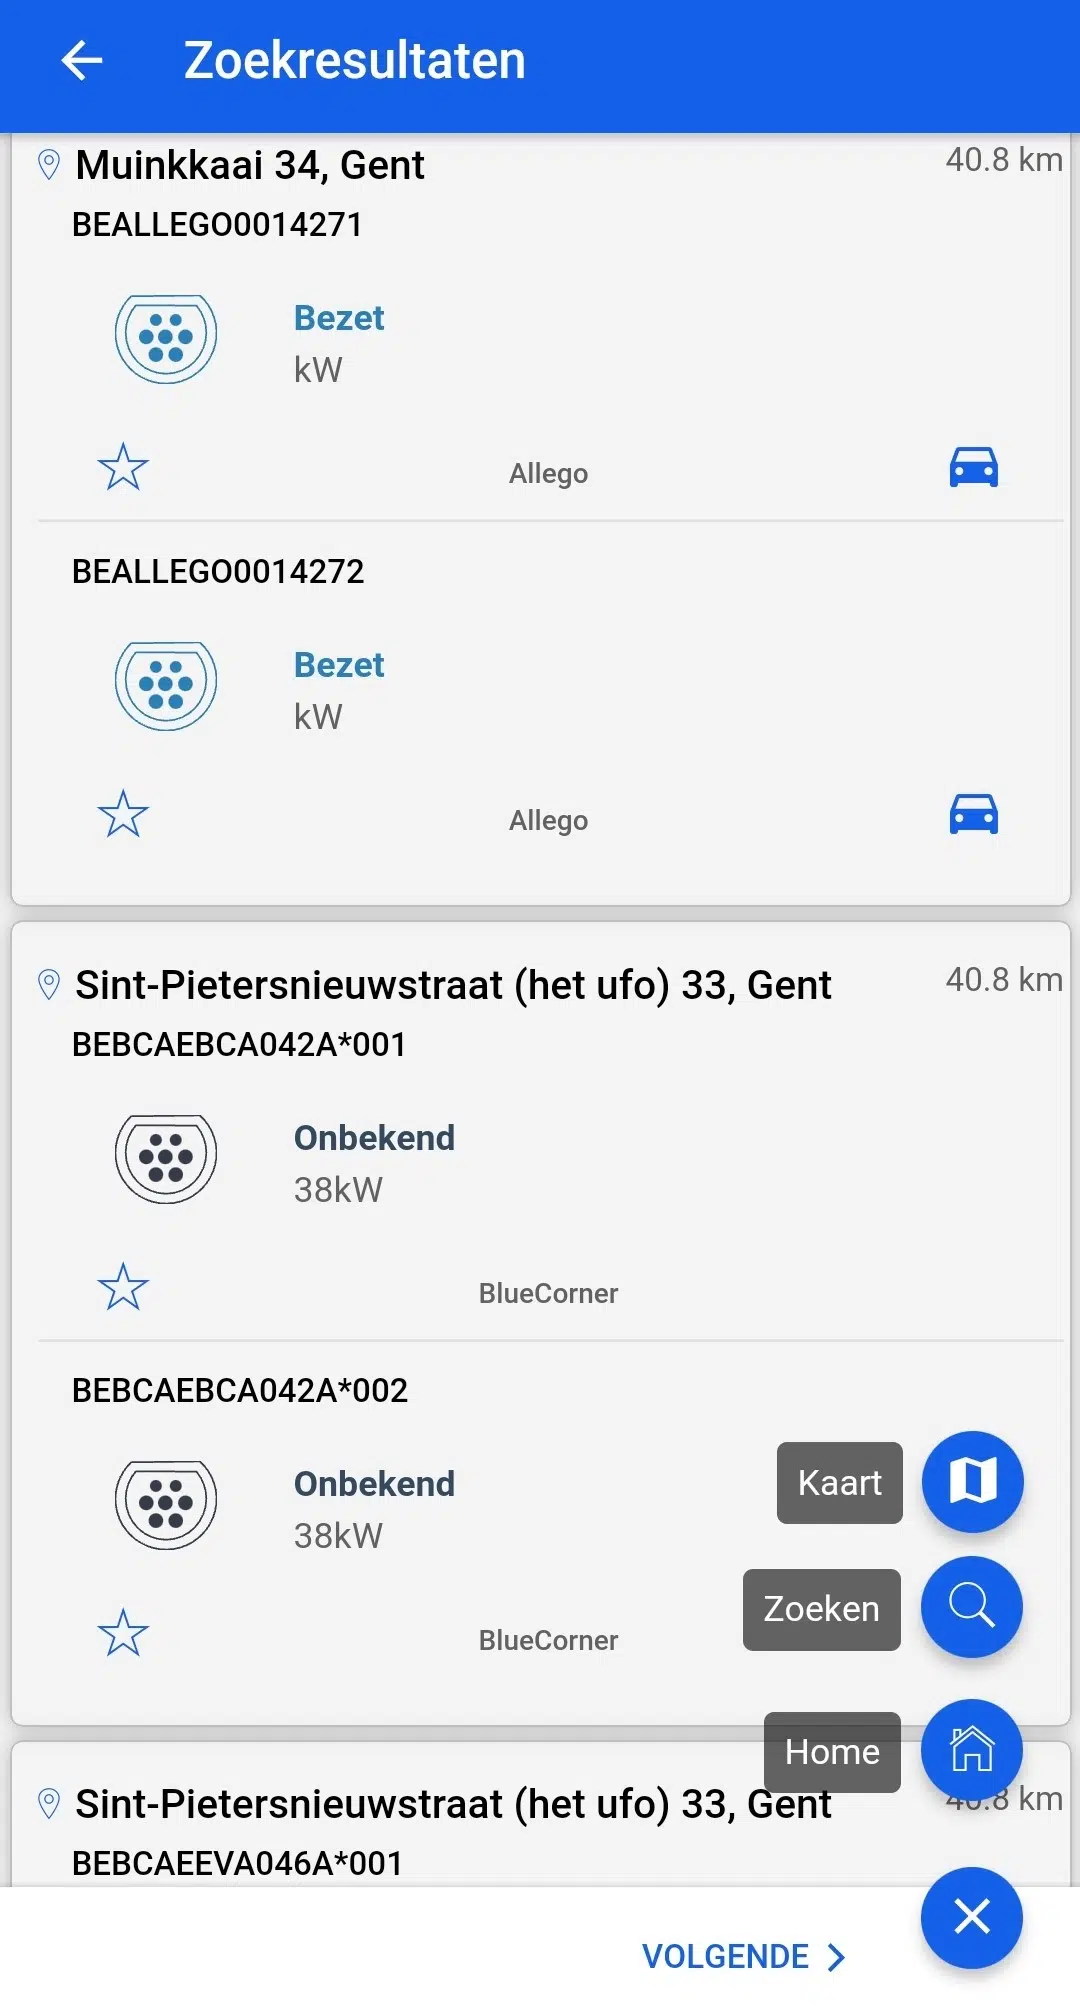Viewport: 1080px width, 2013px height.
Task: Open the first Sint-Pietersnieuwstraat (het ufo) 33 entry
Action: [453, 985]
